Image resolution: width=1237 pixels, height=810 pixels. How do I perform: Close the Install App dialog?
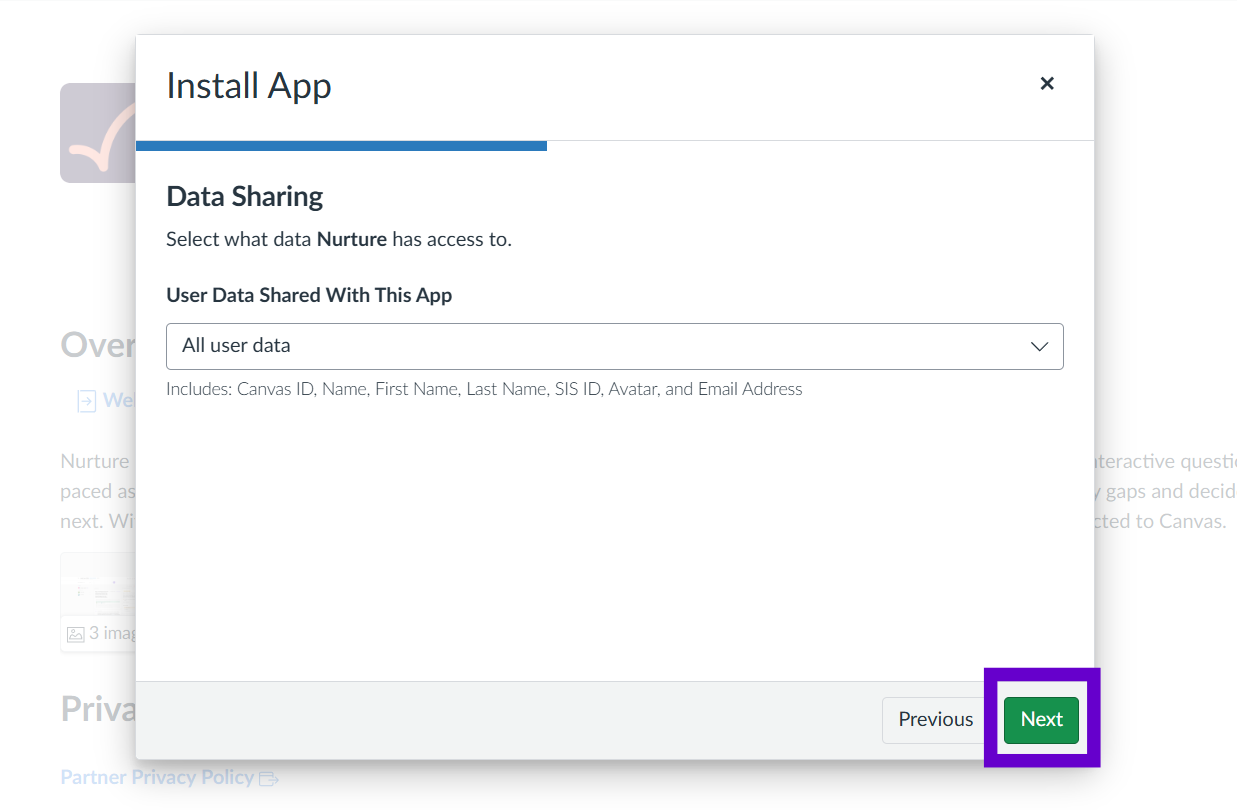(x=1047, y=84)
